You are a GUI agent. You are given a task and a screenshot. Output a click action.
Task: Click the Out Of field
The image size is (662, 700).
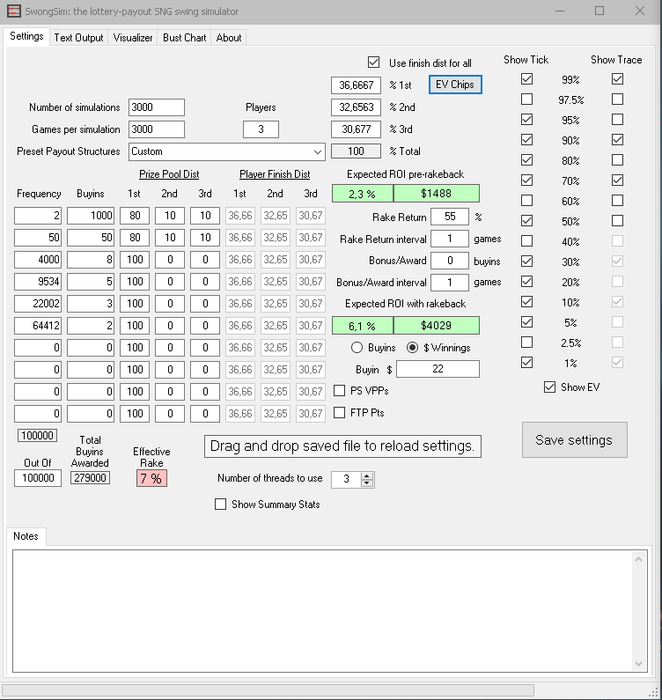pos(38,478)
